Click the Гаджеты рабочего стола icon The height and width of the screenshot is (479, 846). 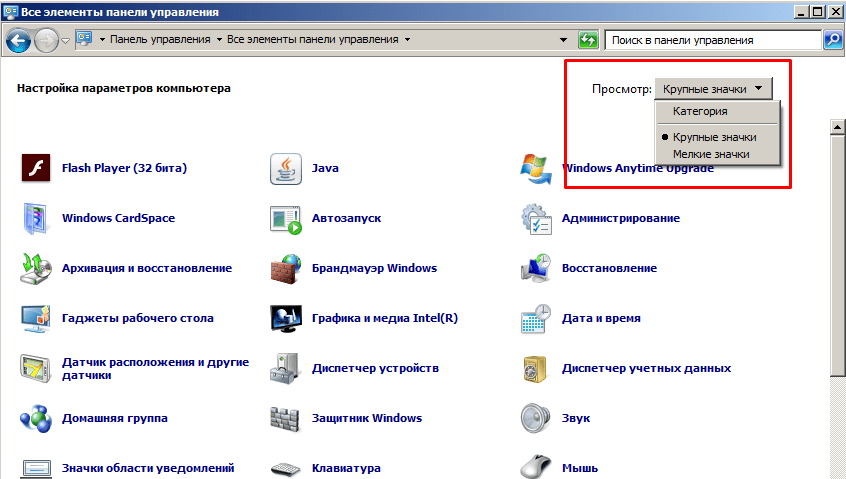click(x=36, y=319)
